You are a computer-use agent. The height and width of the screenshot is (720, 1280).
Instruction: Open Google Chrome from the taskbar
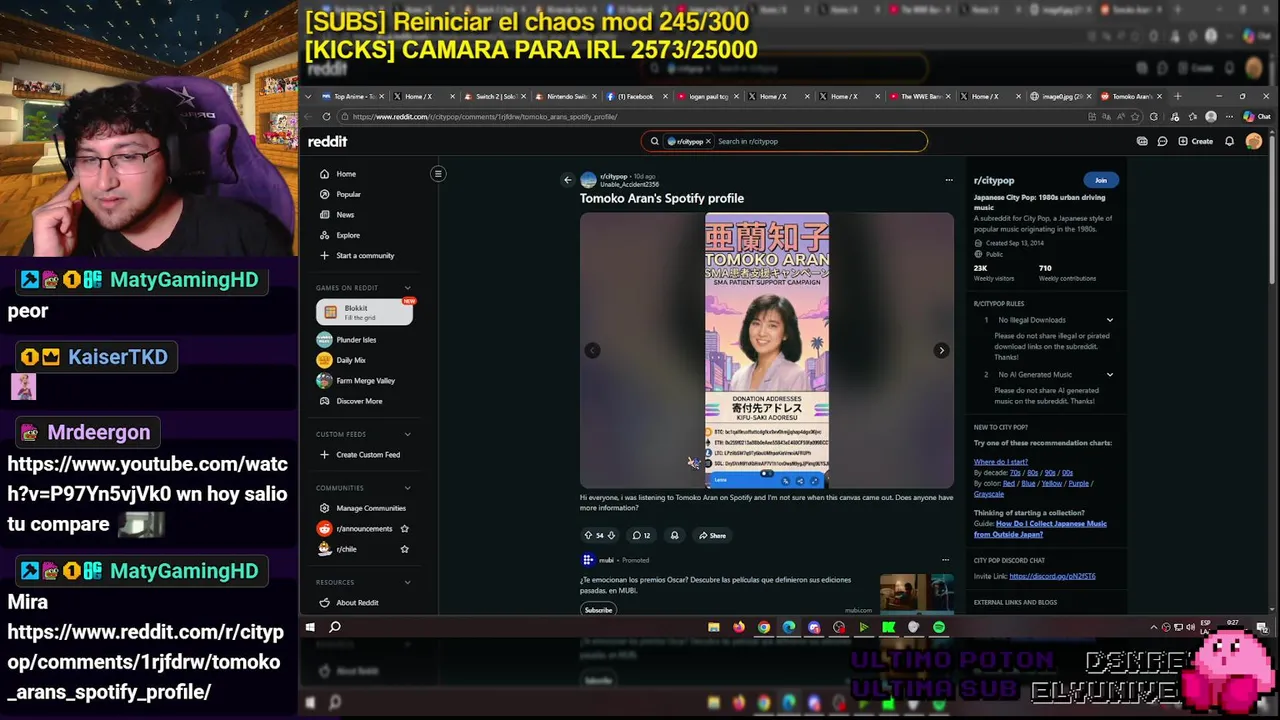(x=764, y=627)
